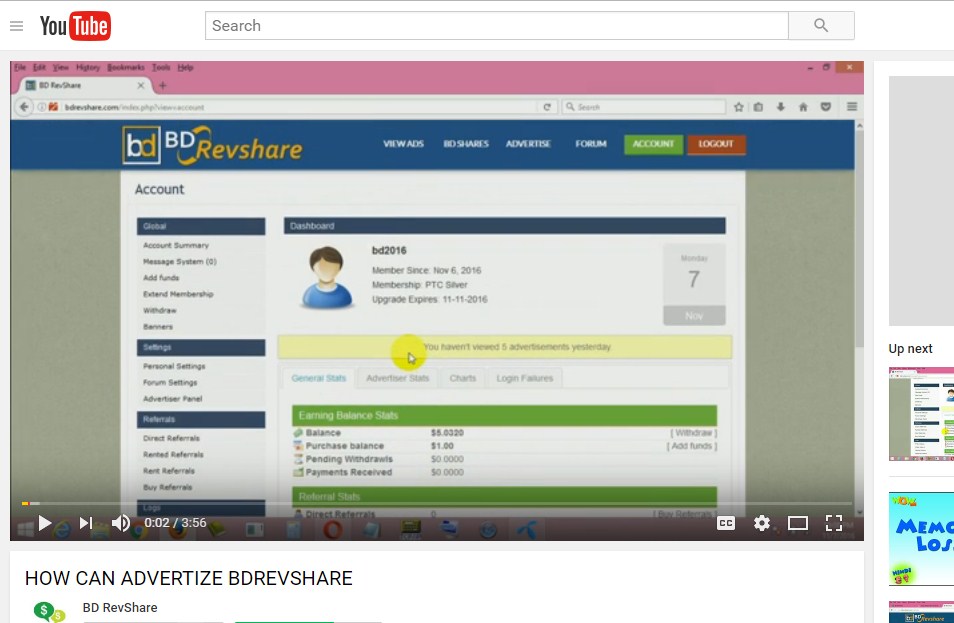Open the video settings gear
Screen dimensions: 954x623
[x=762, y=523]
